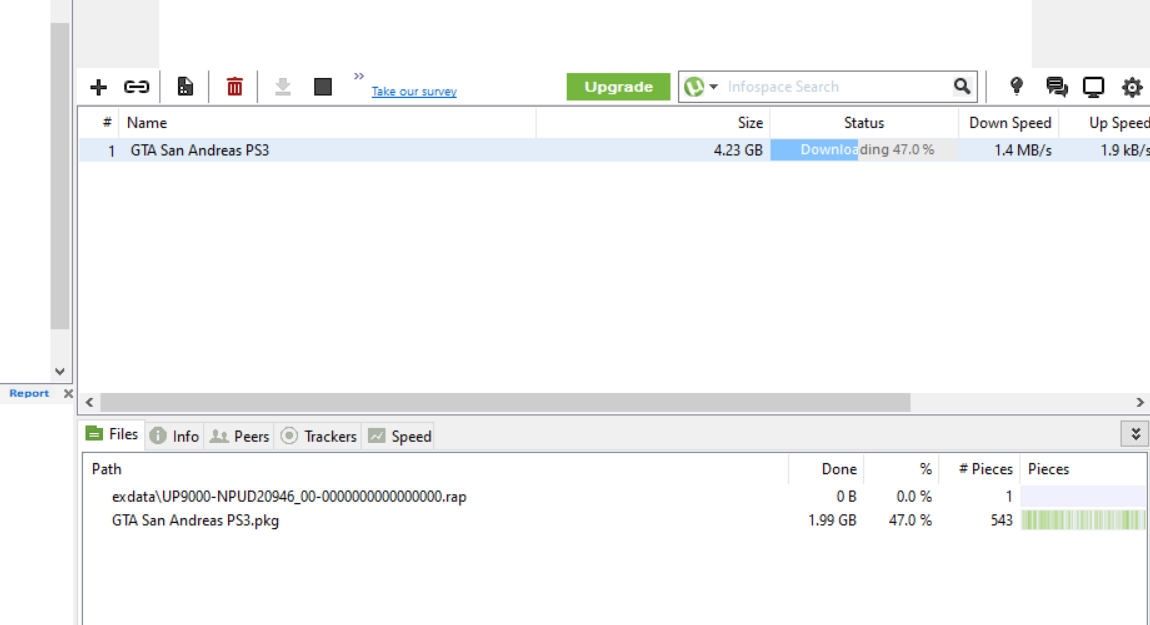
Task: Click the remote monitor icon
Action: pos(1094,87)
